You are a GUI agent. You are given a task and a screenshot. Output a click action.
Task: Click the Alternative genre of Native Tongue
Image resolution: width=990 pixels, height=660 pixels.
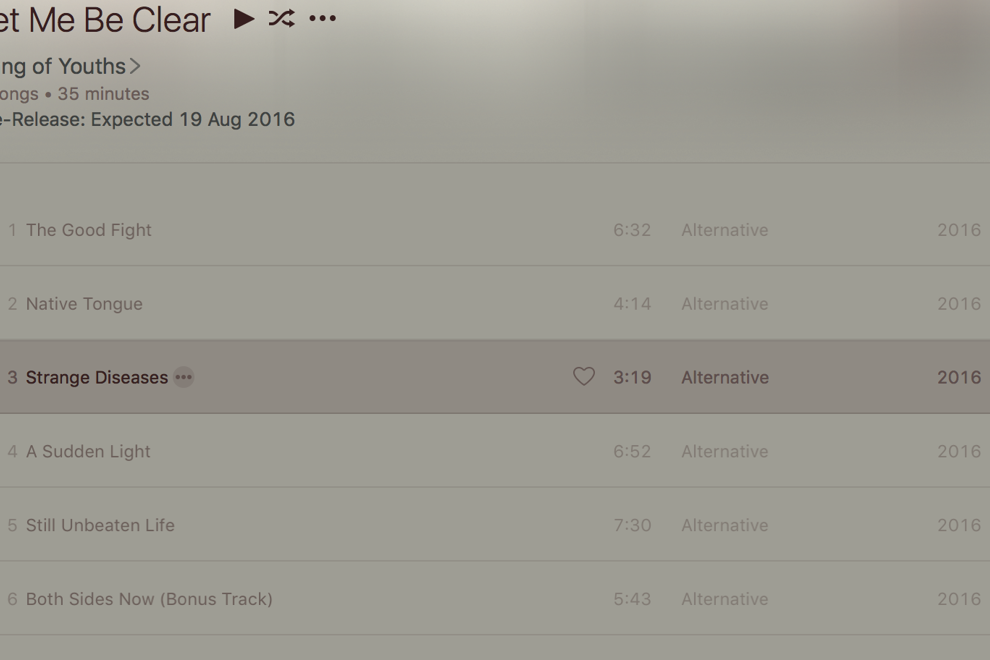tap(725, 304)
